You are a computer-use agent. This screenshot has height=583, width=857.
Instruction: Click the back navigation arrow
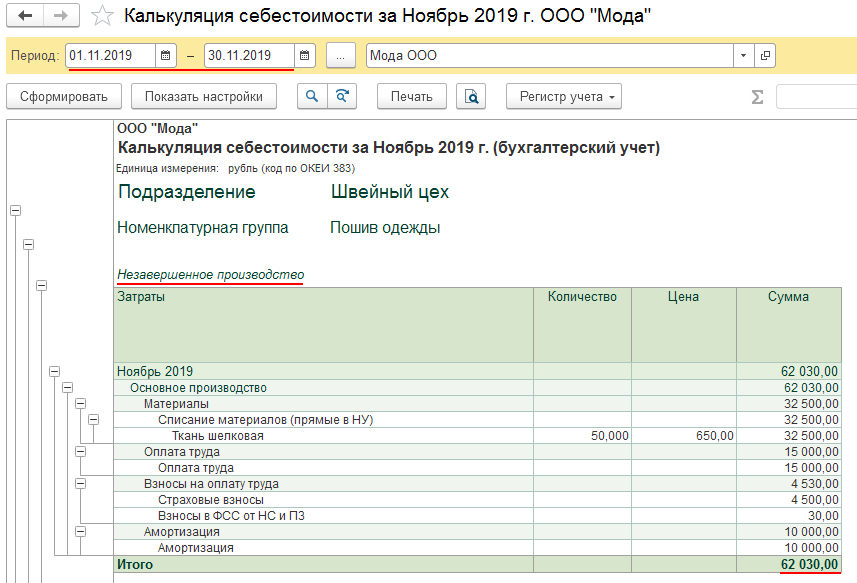(25, 16)
